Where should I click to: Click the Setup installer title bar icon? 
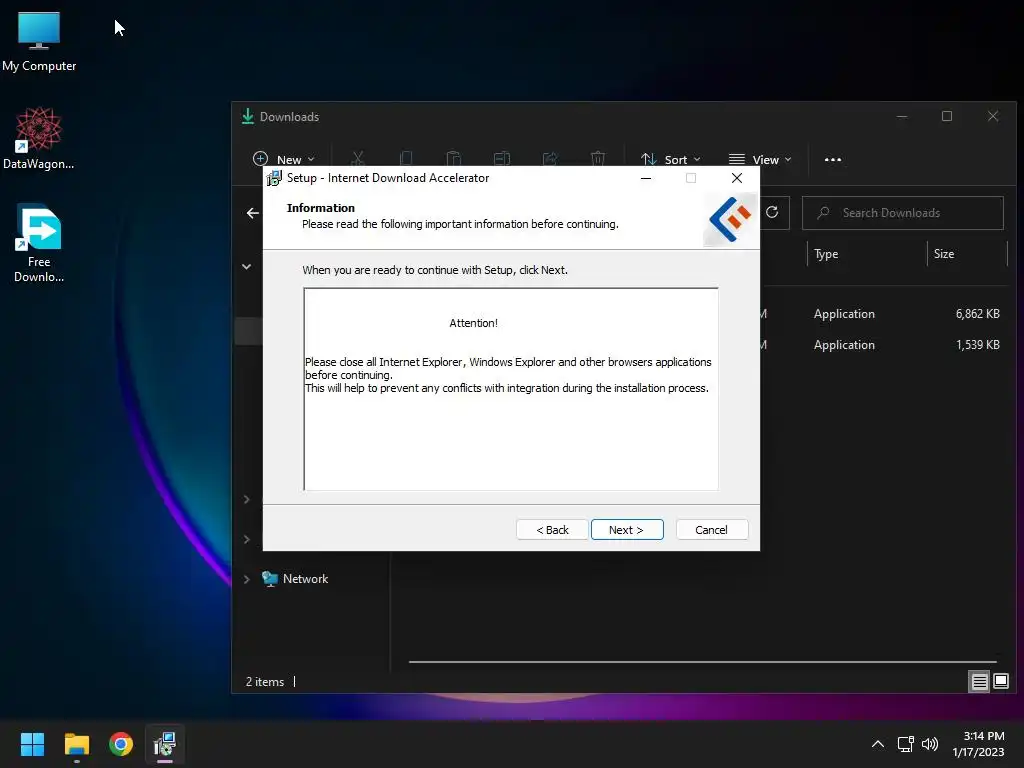pyautogui.click(x=274, y=178)
